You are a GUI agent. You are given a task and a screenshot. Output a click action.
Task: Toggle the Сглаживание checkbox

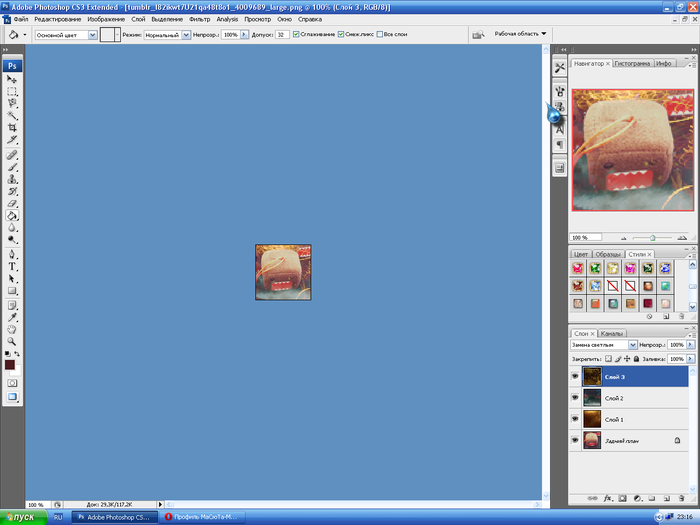pos(296,34)
